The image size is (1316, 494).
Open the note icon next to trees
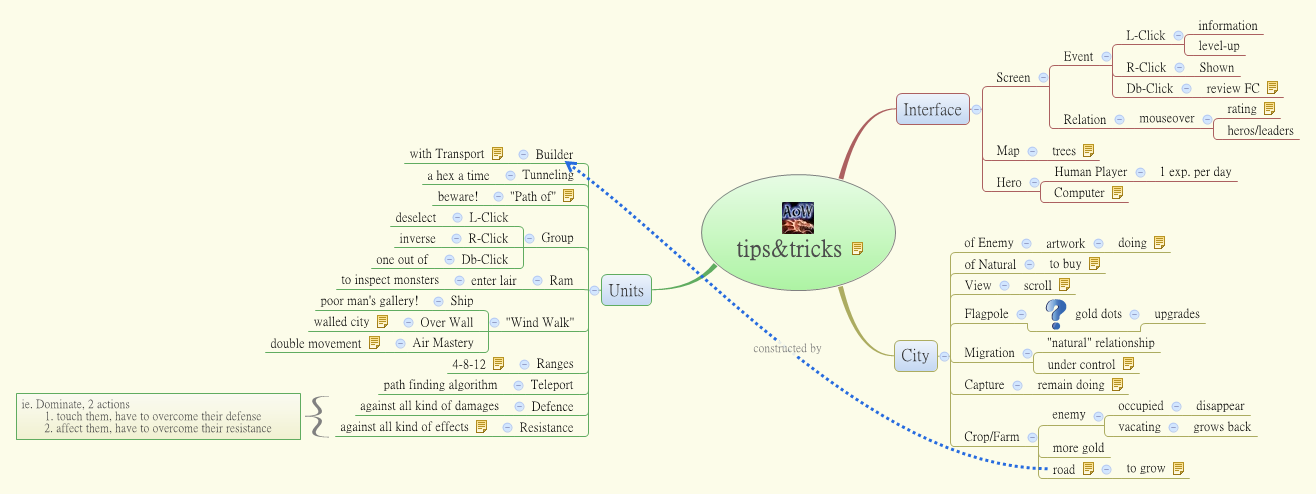[1088, 151]
